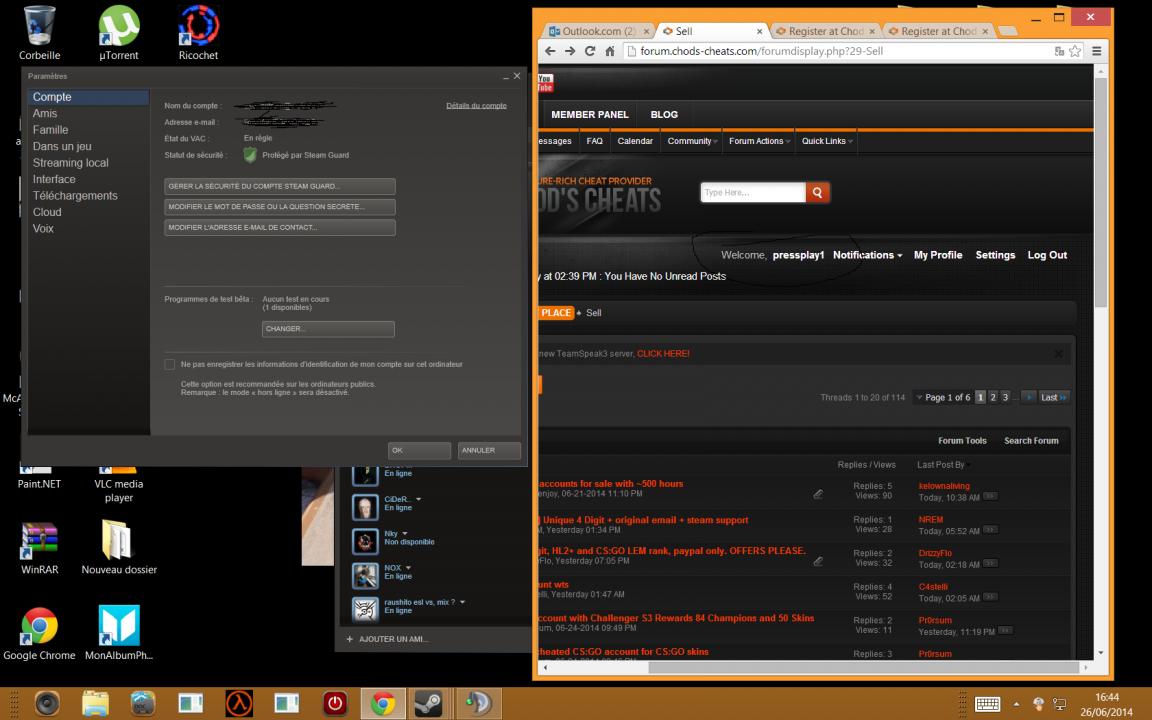Click the Type Here search field
1152x720 pixels.
[752, 192]
